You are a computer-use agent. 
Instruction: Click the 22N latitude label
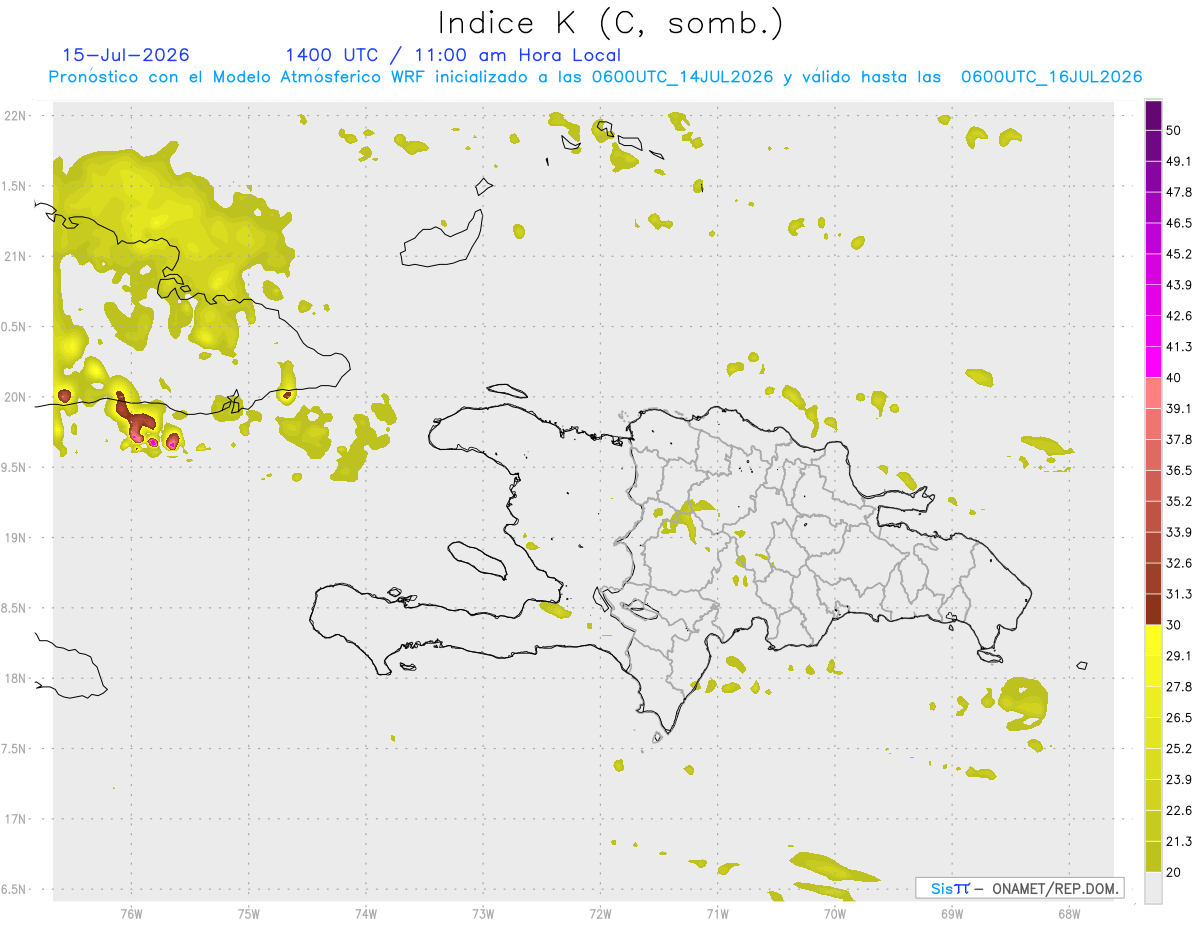point(17,115)
